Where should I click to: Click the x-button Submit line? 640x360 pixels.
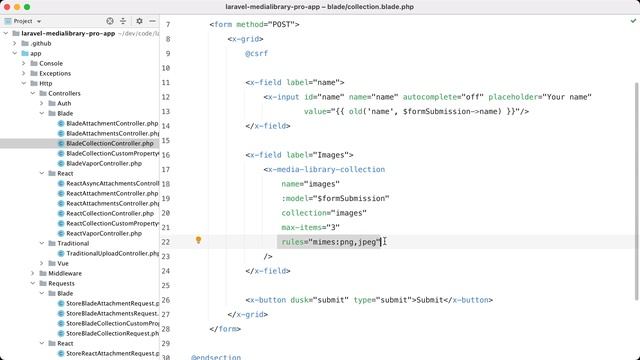(369, 300)
